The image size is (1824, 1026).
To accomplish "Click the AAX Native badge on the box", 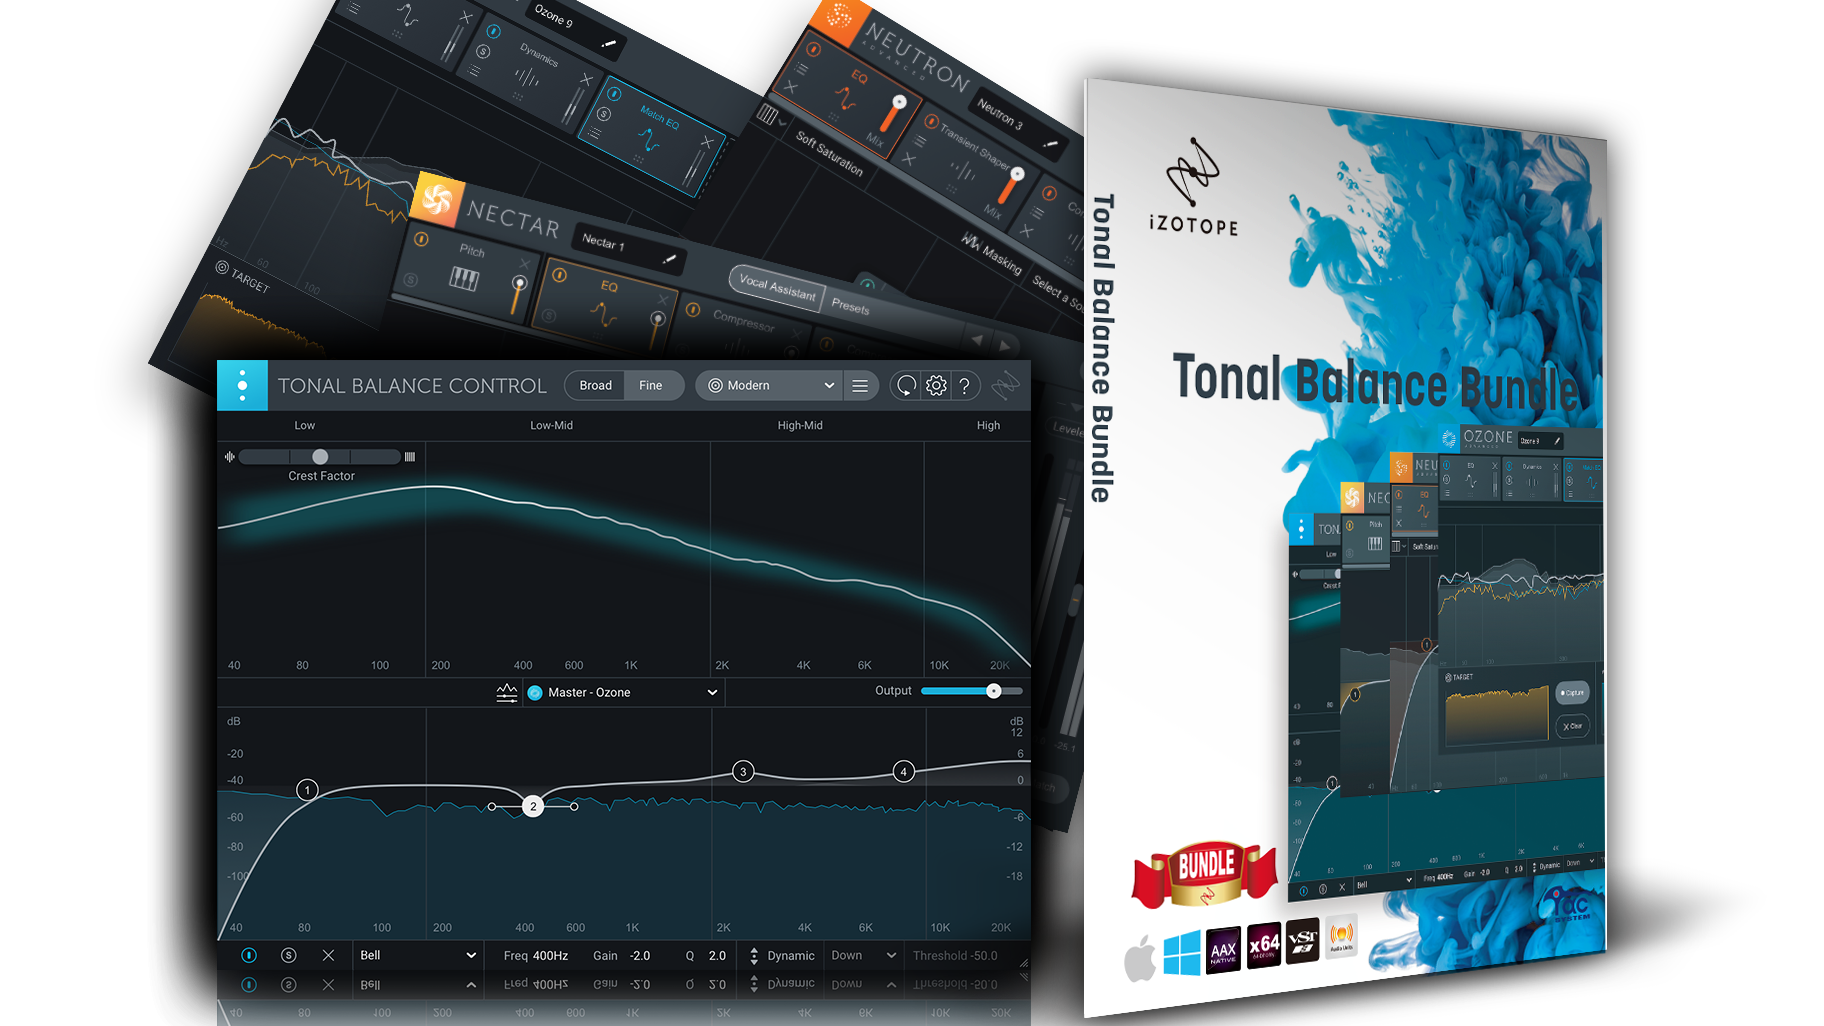I will (x=1223, y=950).
